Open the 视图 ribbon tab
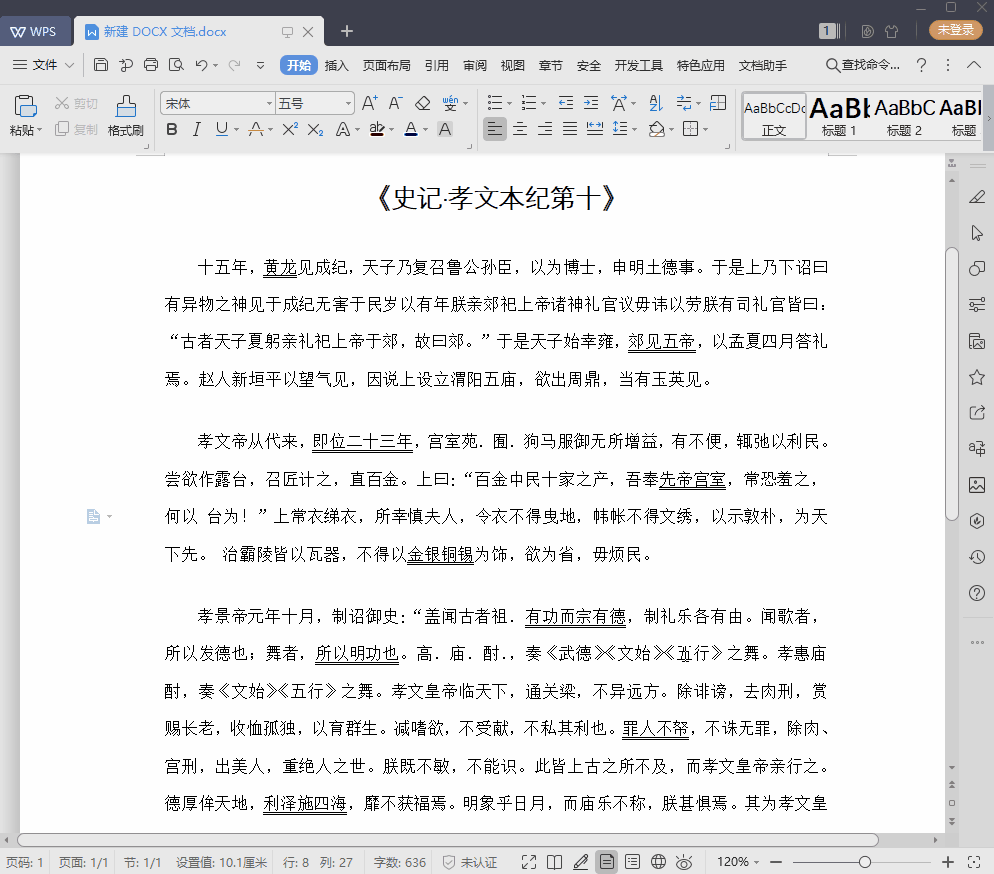This screenshot has height=874, width=994. (512, 65)
